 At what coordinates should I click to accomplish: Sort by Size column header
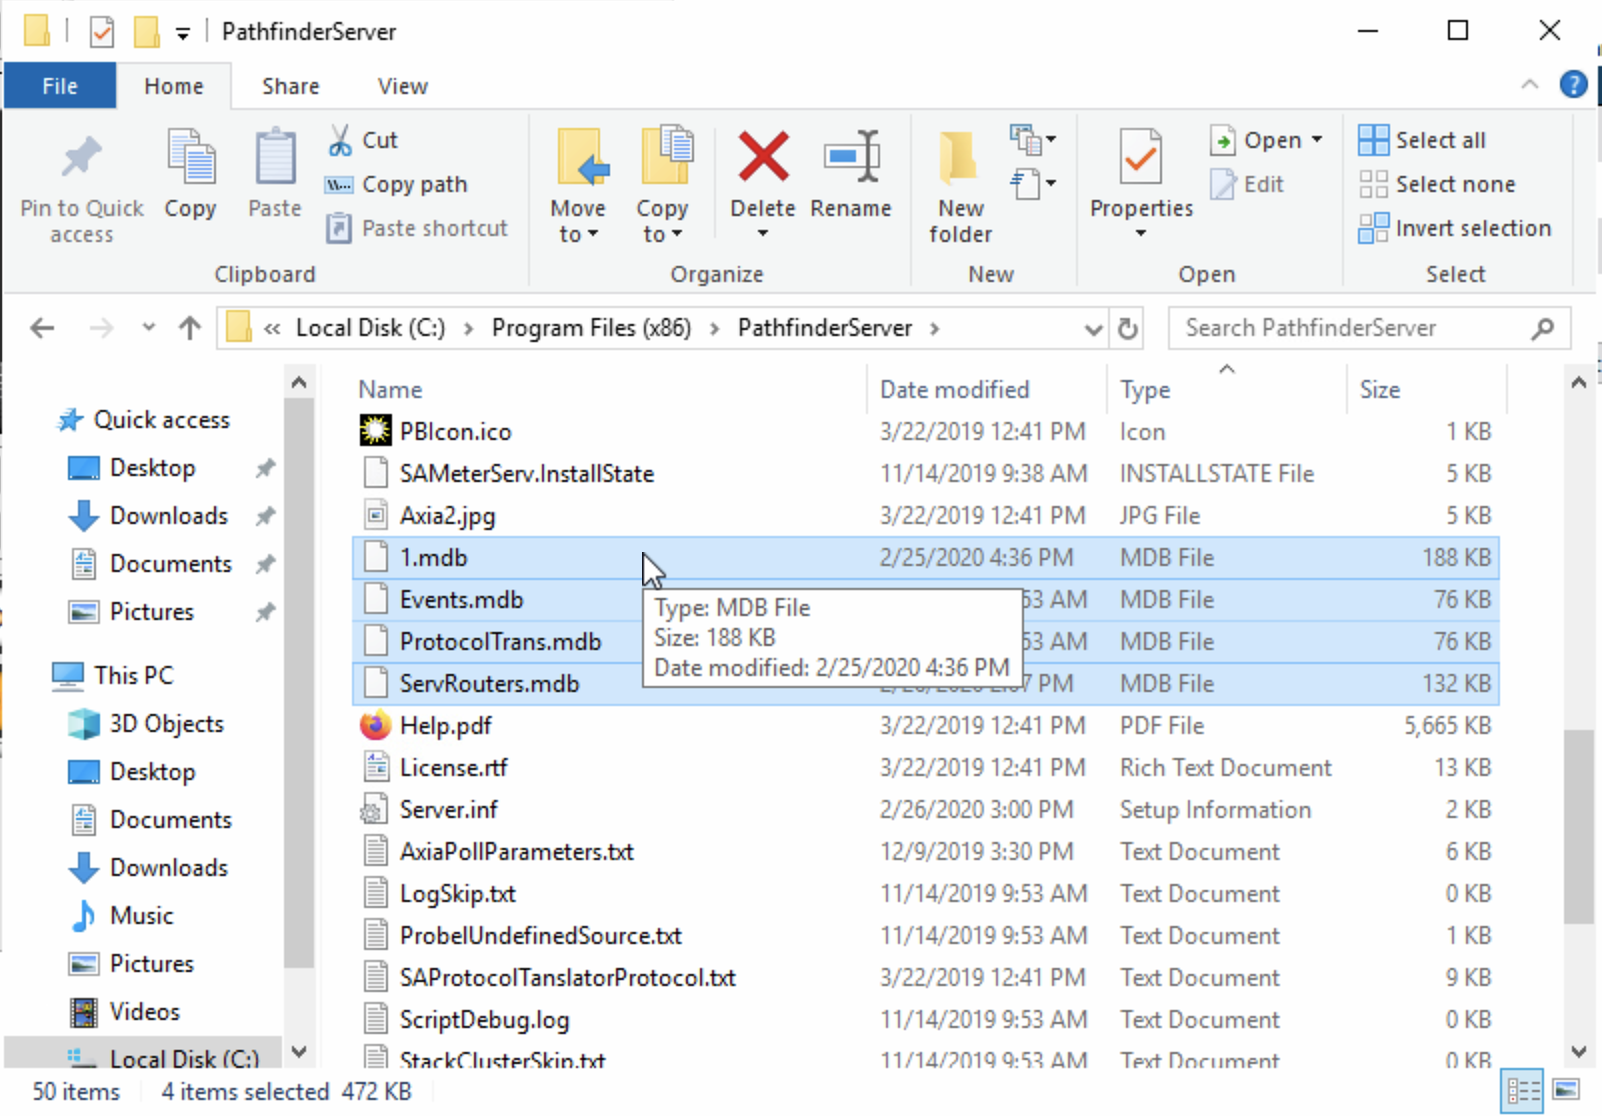[x=1380, y=389]
